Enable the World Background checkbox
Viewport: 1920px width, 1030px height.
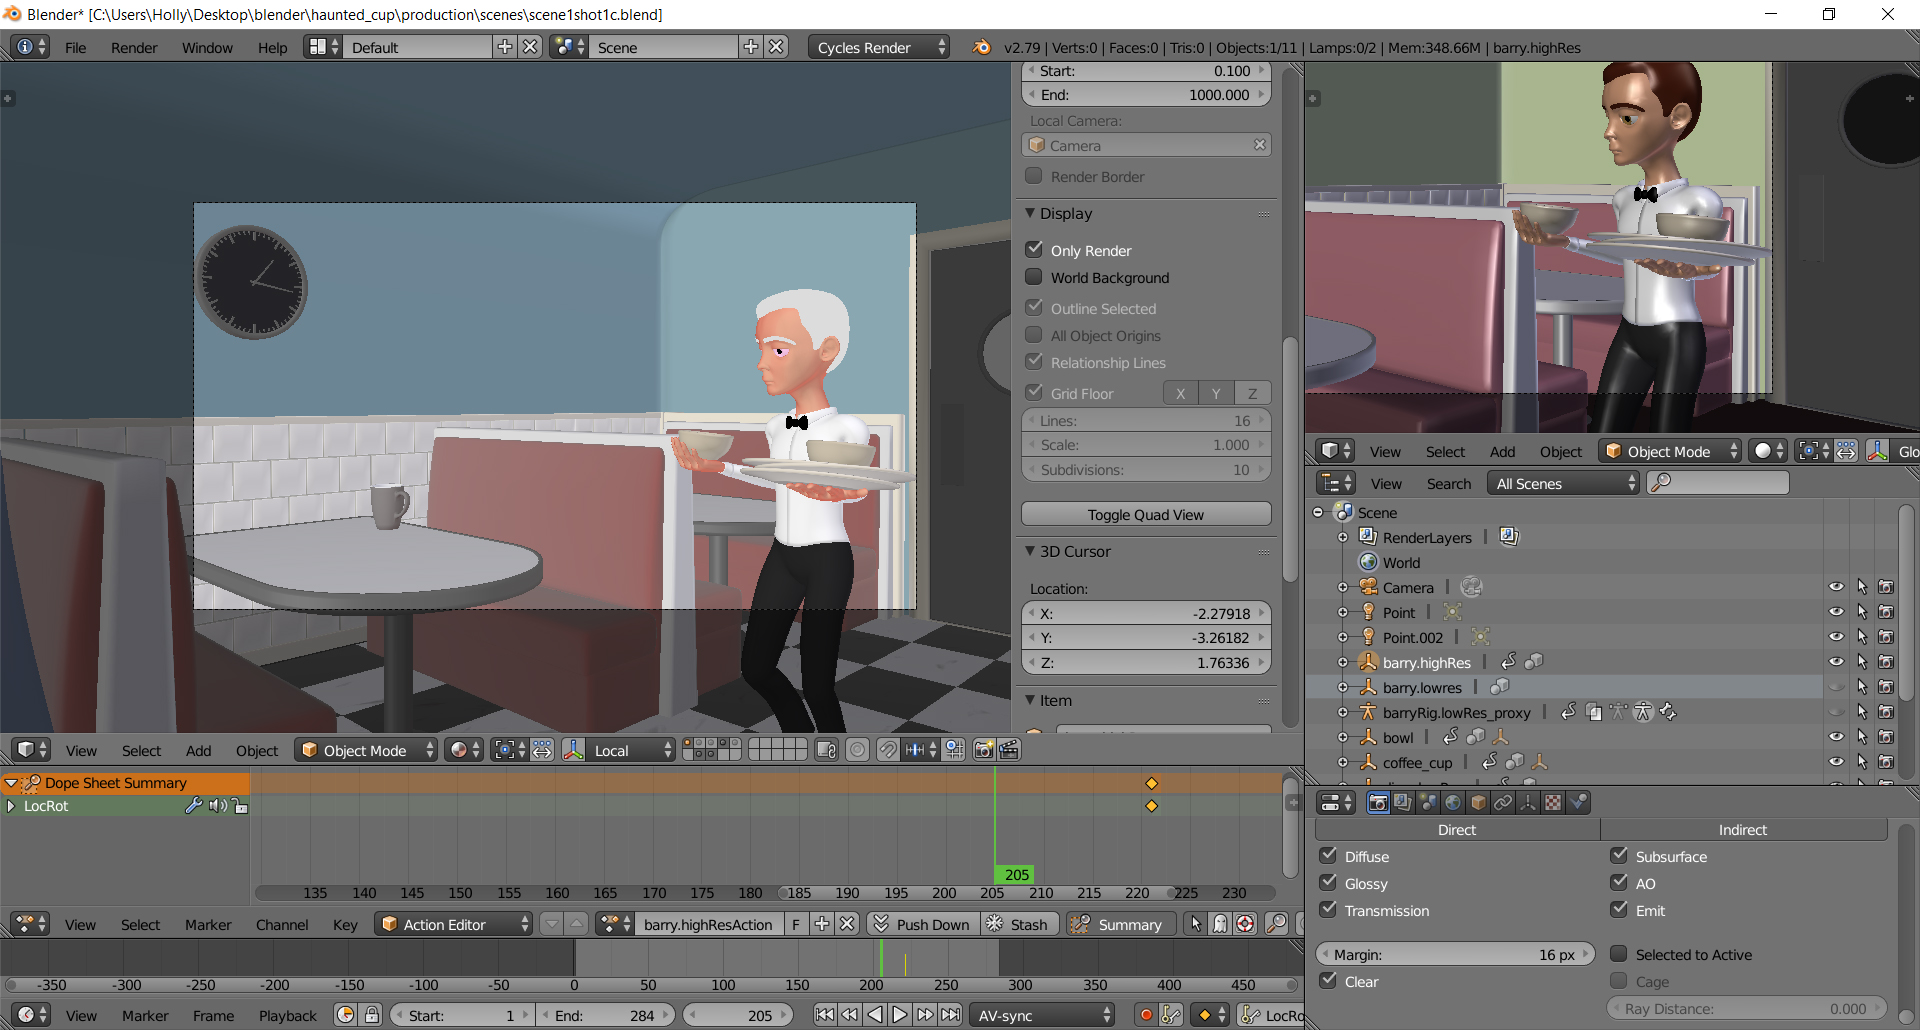[1035, 277]
